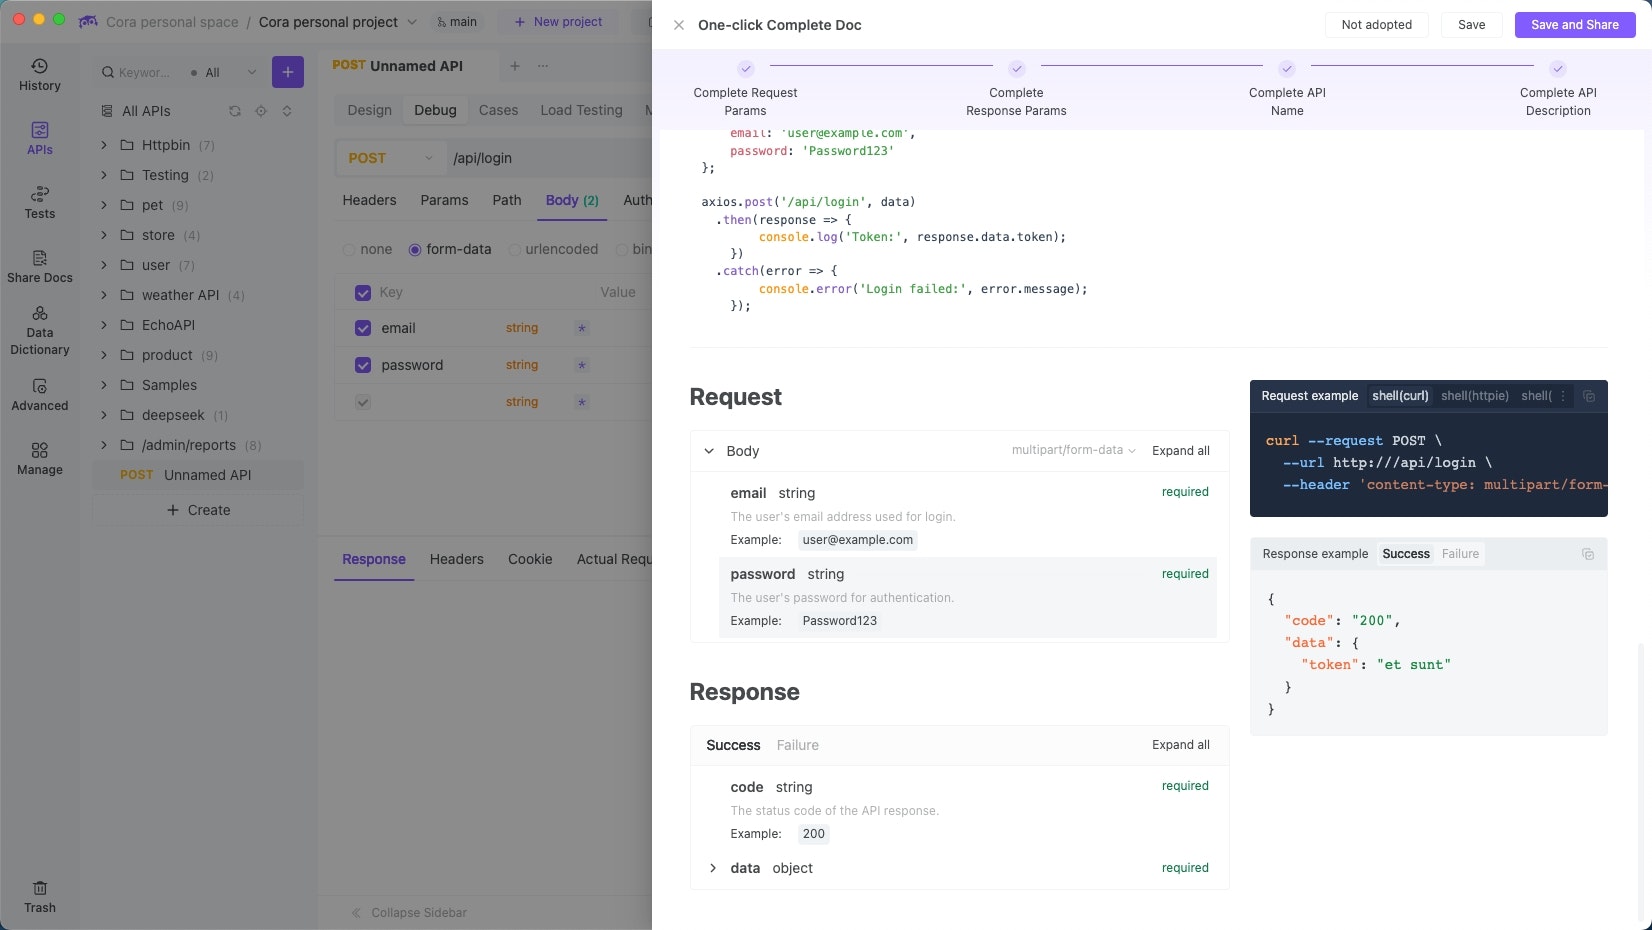
Task: Click the purple plus button beside search
Action: click(x=287, y=72)
